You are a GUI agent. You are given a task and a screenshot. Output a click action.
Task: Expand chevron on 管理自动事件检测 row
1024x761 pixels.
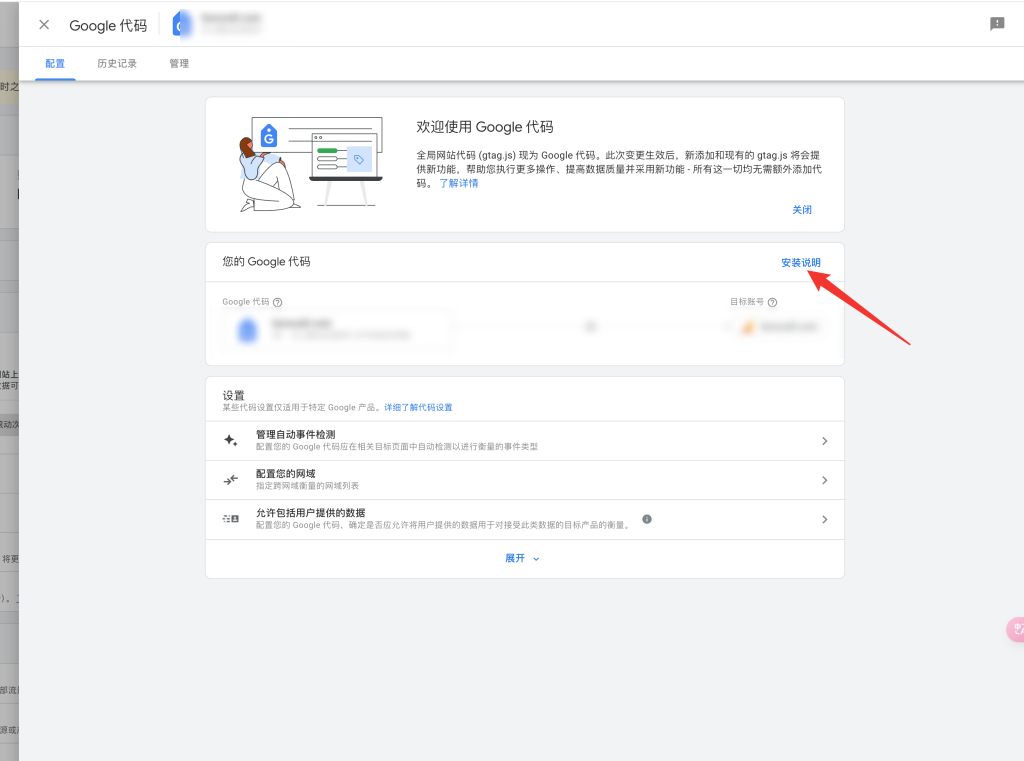tap(824, 441)
